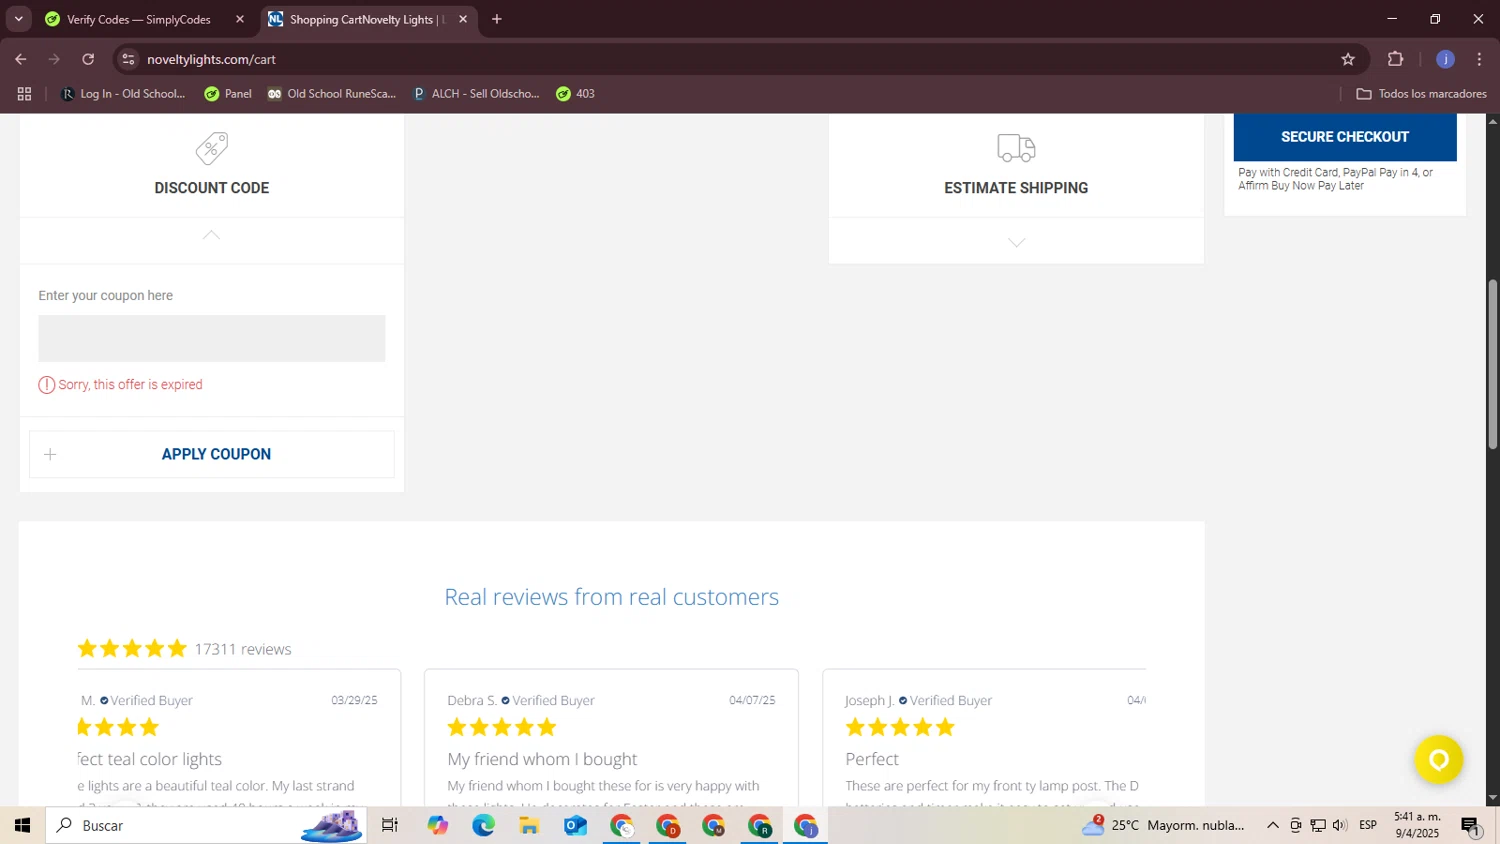Click the overall five-star rating
Viewport: 1500px width, 844px height.
point(132,649)
